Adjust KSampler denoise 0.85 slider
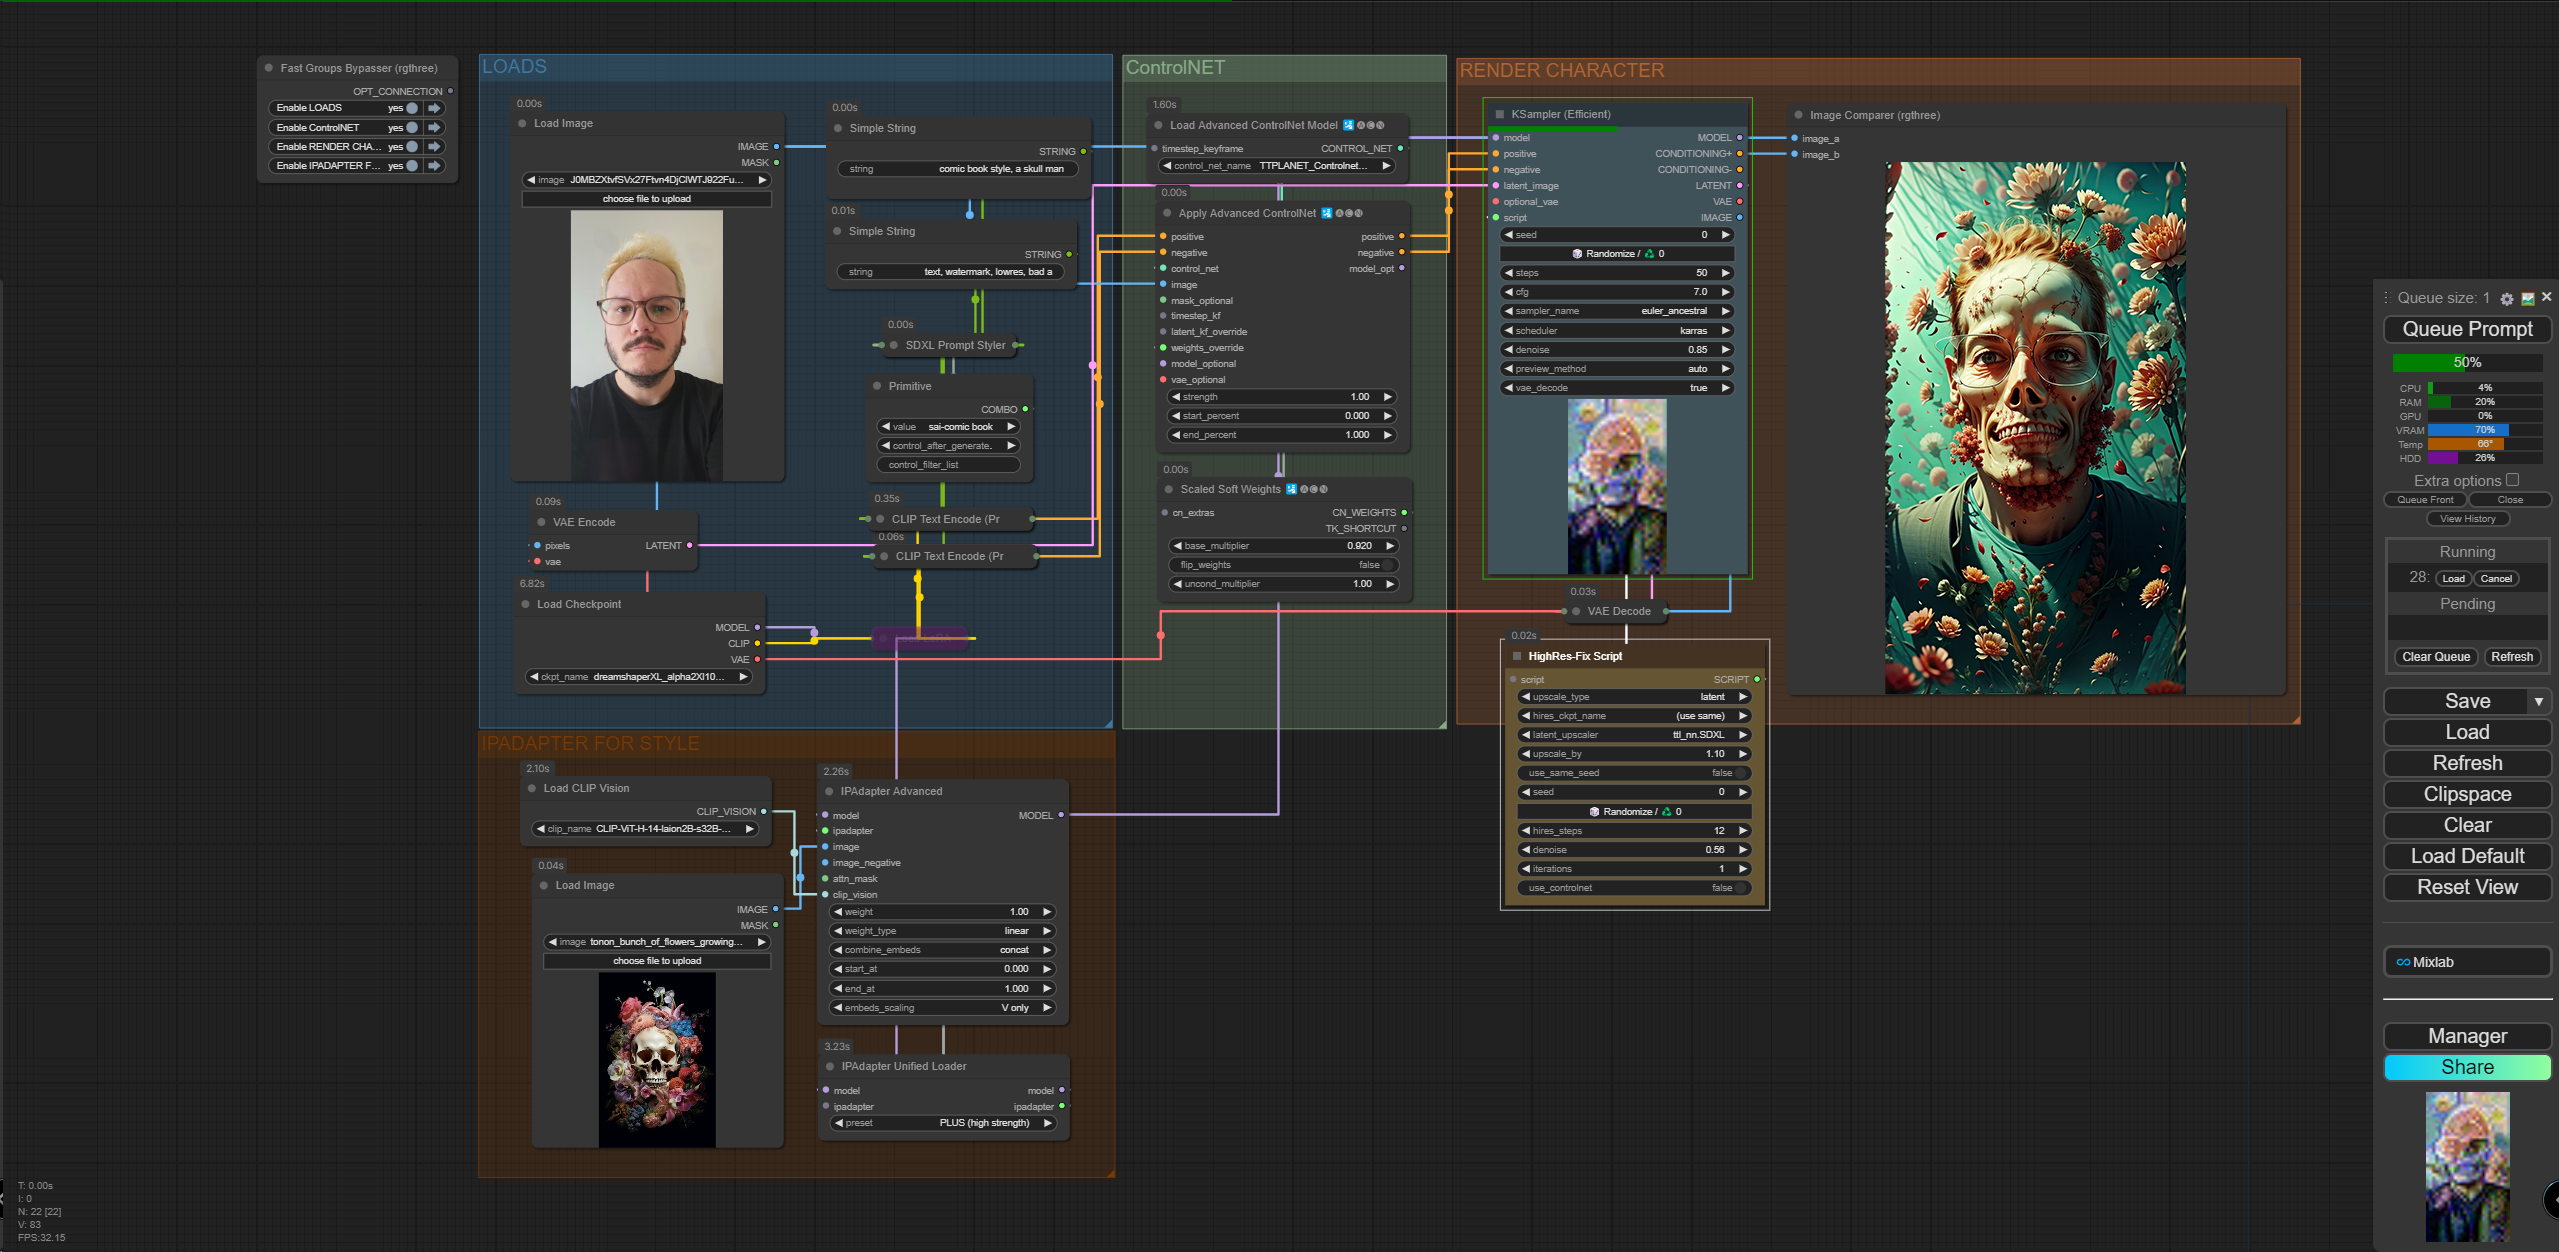 point(1617,351)
